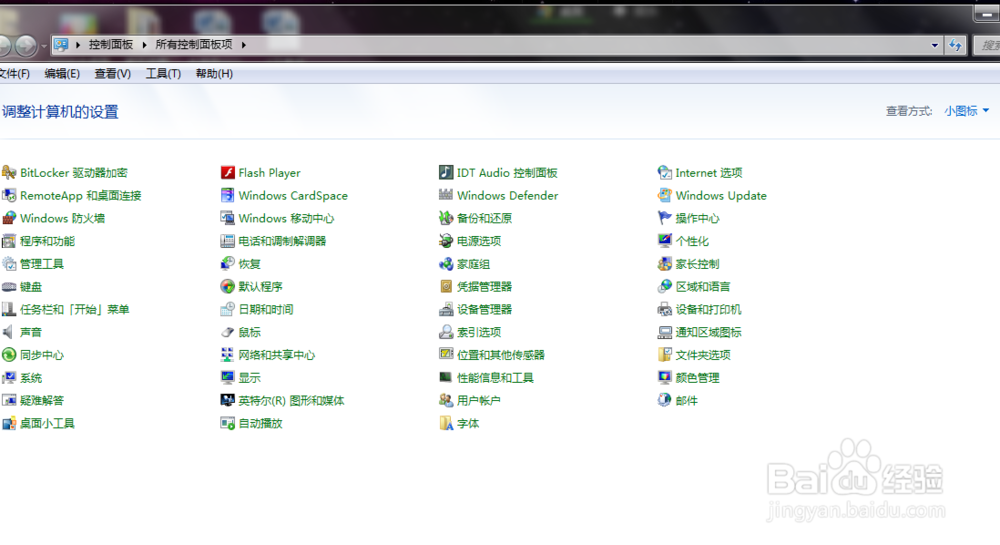Click the Flash Player icon
1000x545 pixels.
tap(228, 173)
